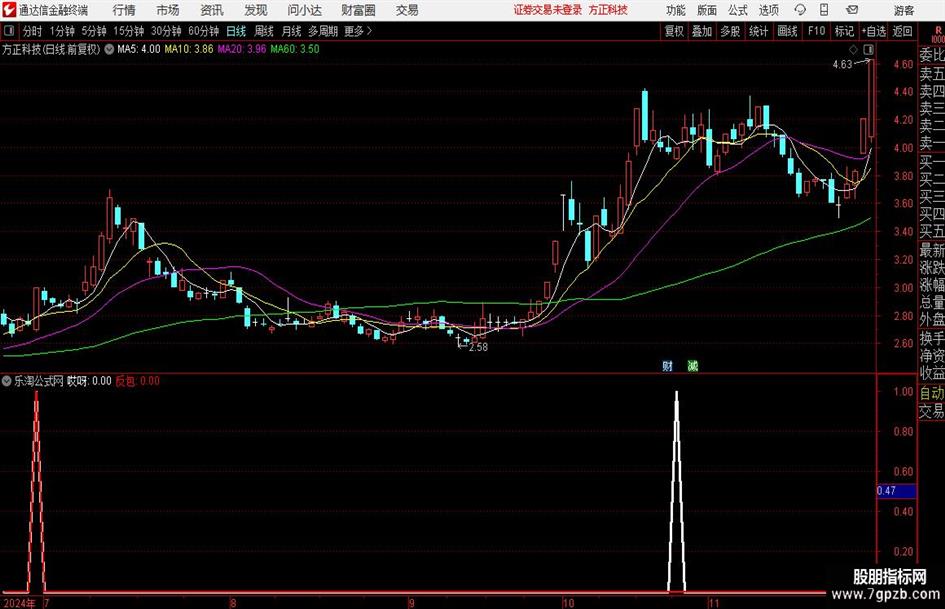
Task: Open the 问小达 menu
Action: click(304, 10)
